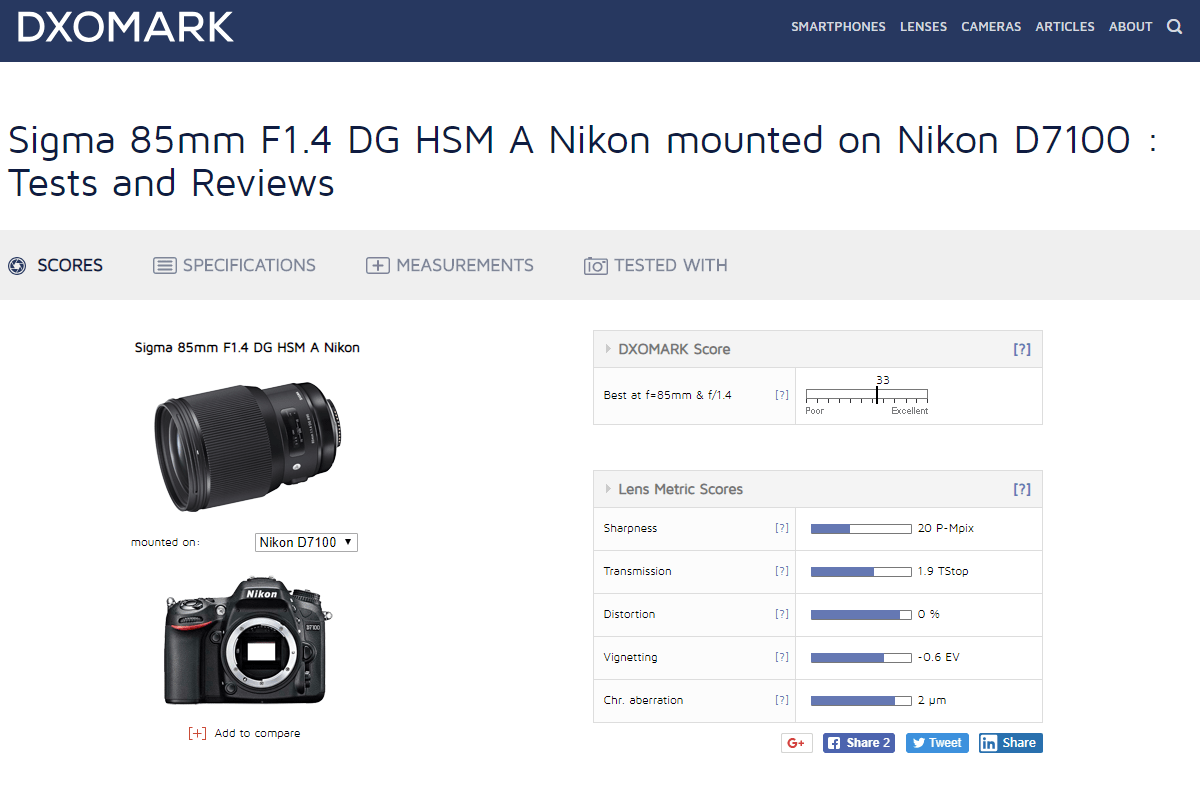Share via the Google Plus icon
Image resolution: width=1200 pixels, height=785 pixels.
[x=797, y=743]
